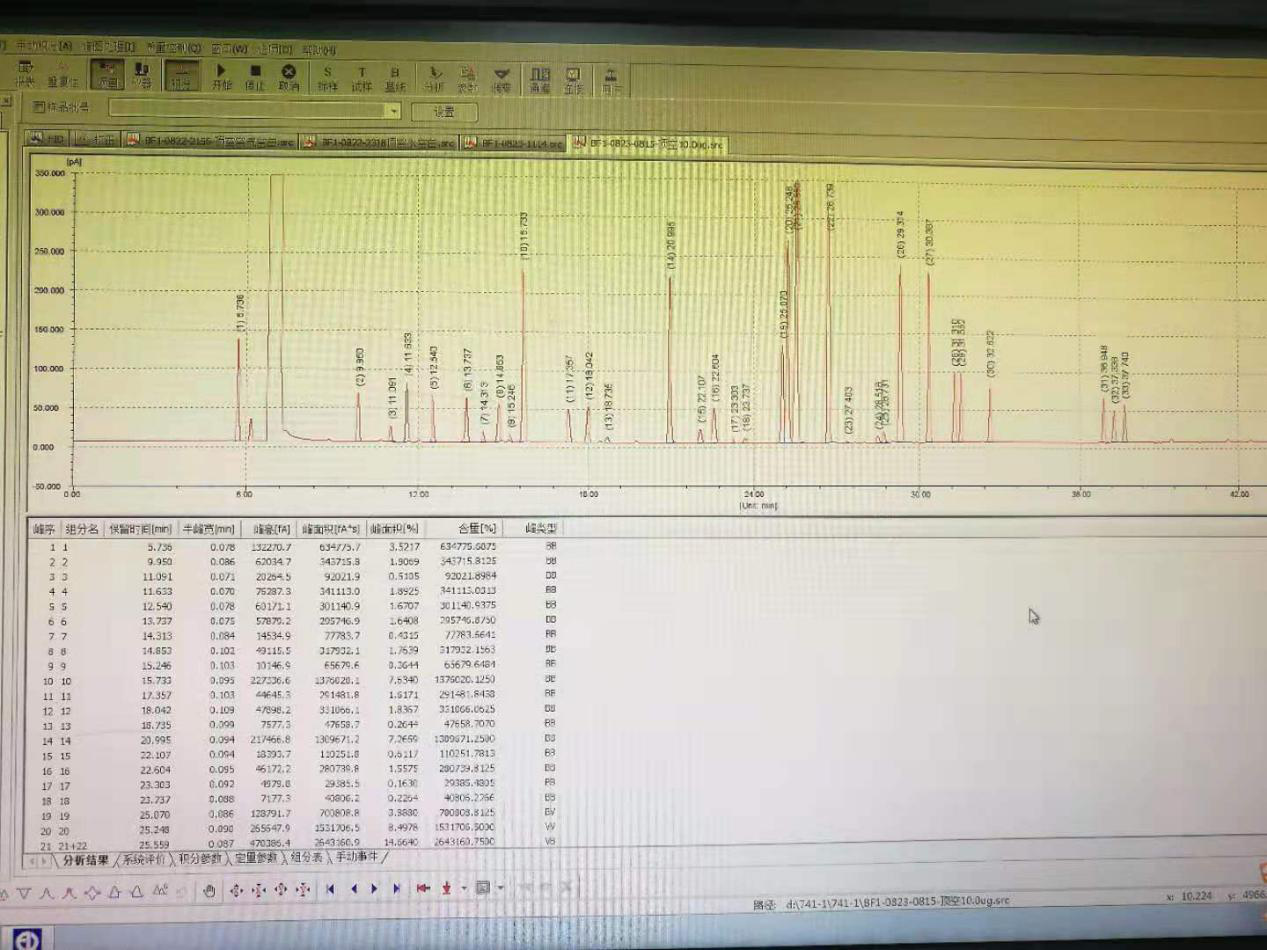Expand the 样品编号 combo box dropdown
This screenshot has width=1267, height=950.
coord(394,110)
